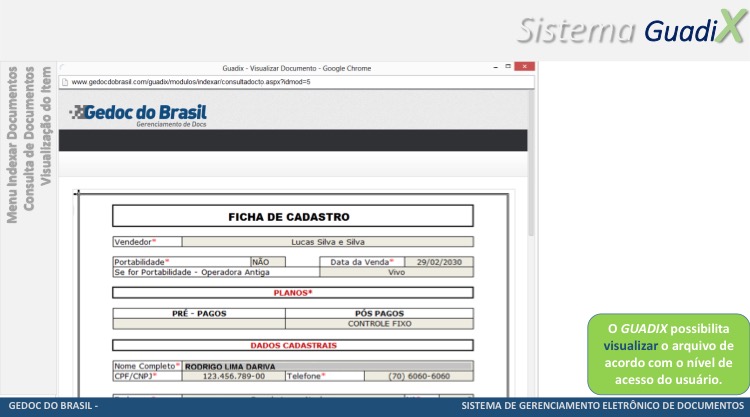Click the CPF value '123.456.789-00'
Image resolution: width=750 pixels, height=417 pixels.
coord(233,376)
